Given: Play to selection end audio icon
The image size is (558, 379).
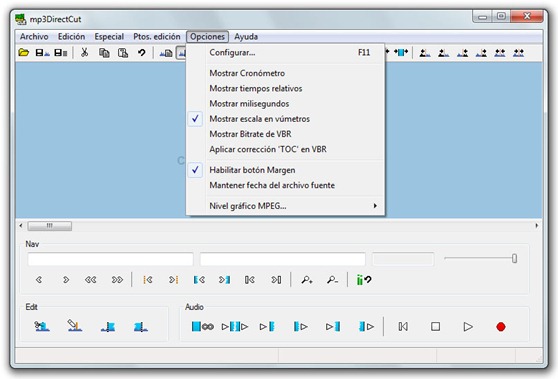Looking at the screenshot, I should coord(333,326).
